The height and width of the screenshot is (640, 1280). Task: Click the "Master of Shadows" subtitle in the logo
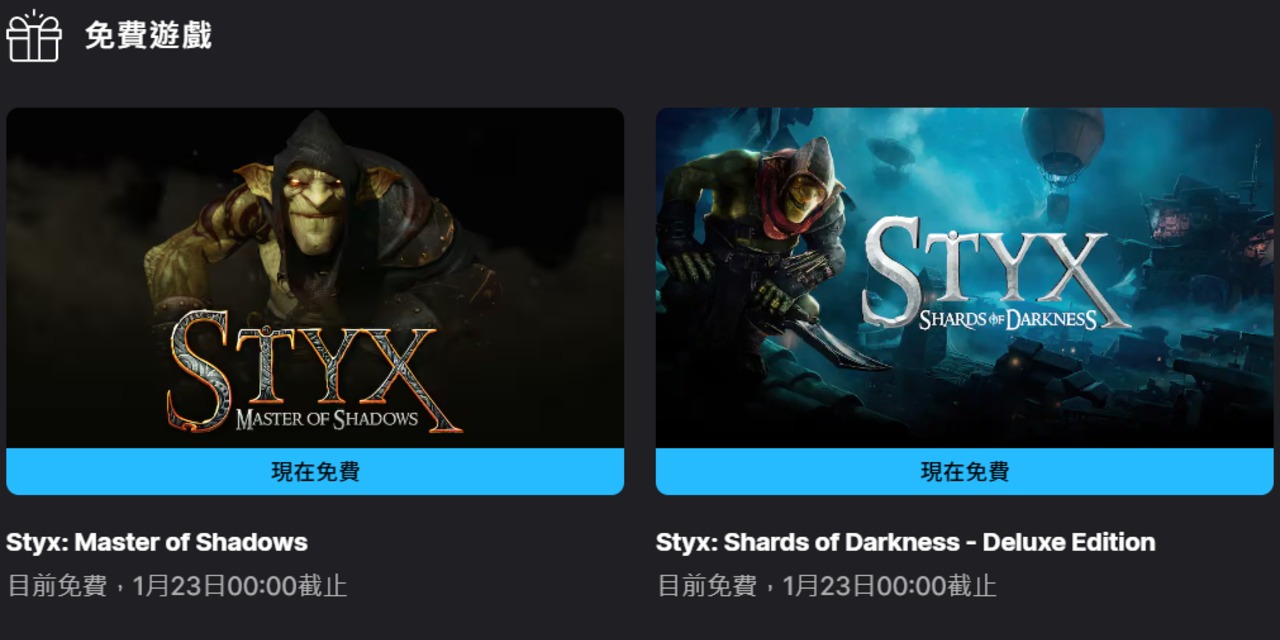[327, 418]
